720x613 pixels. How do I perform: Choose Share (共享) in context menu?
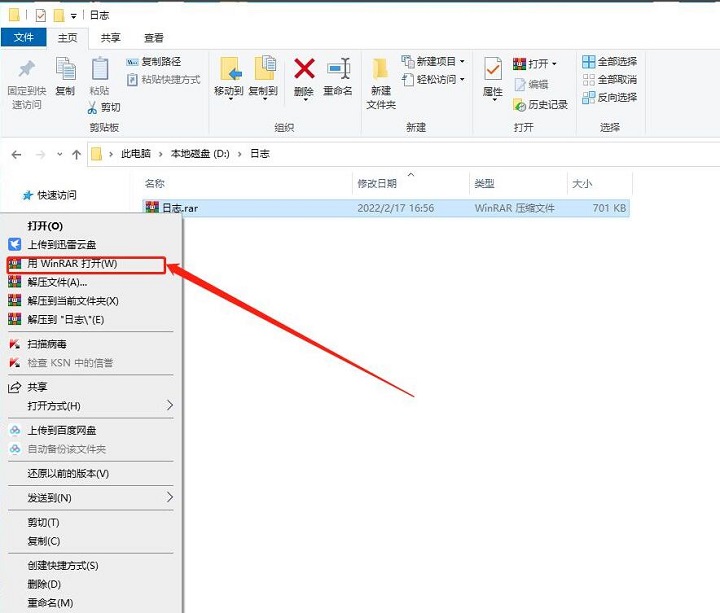click(x=91, y=387)
